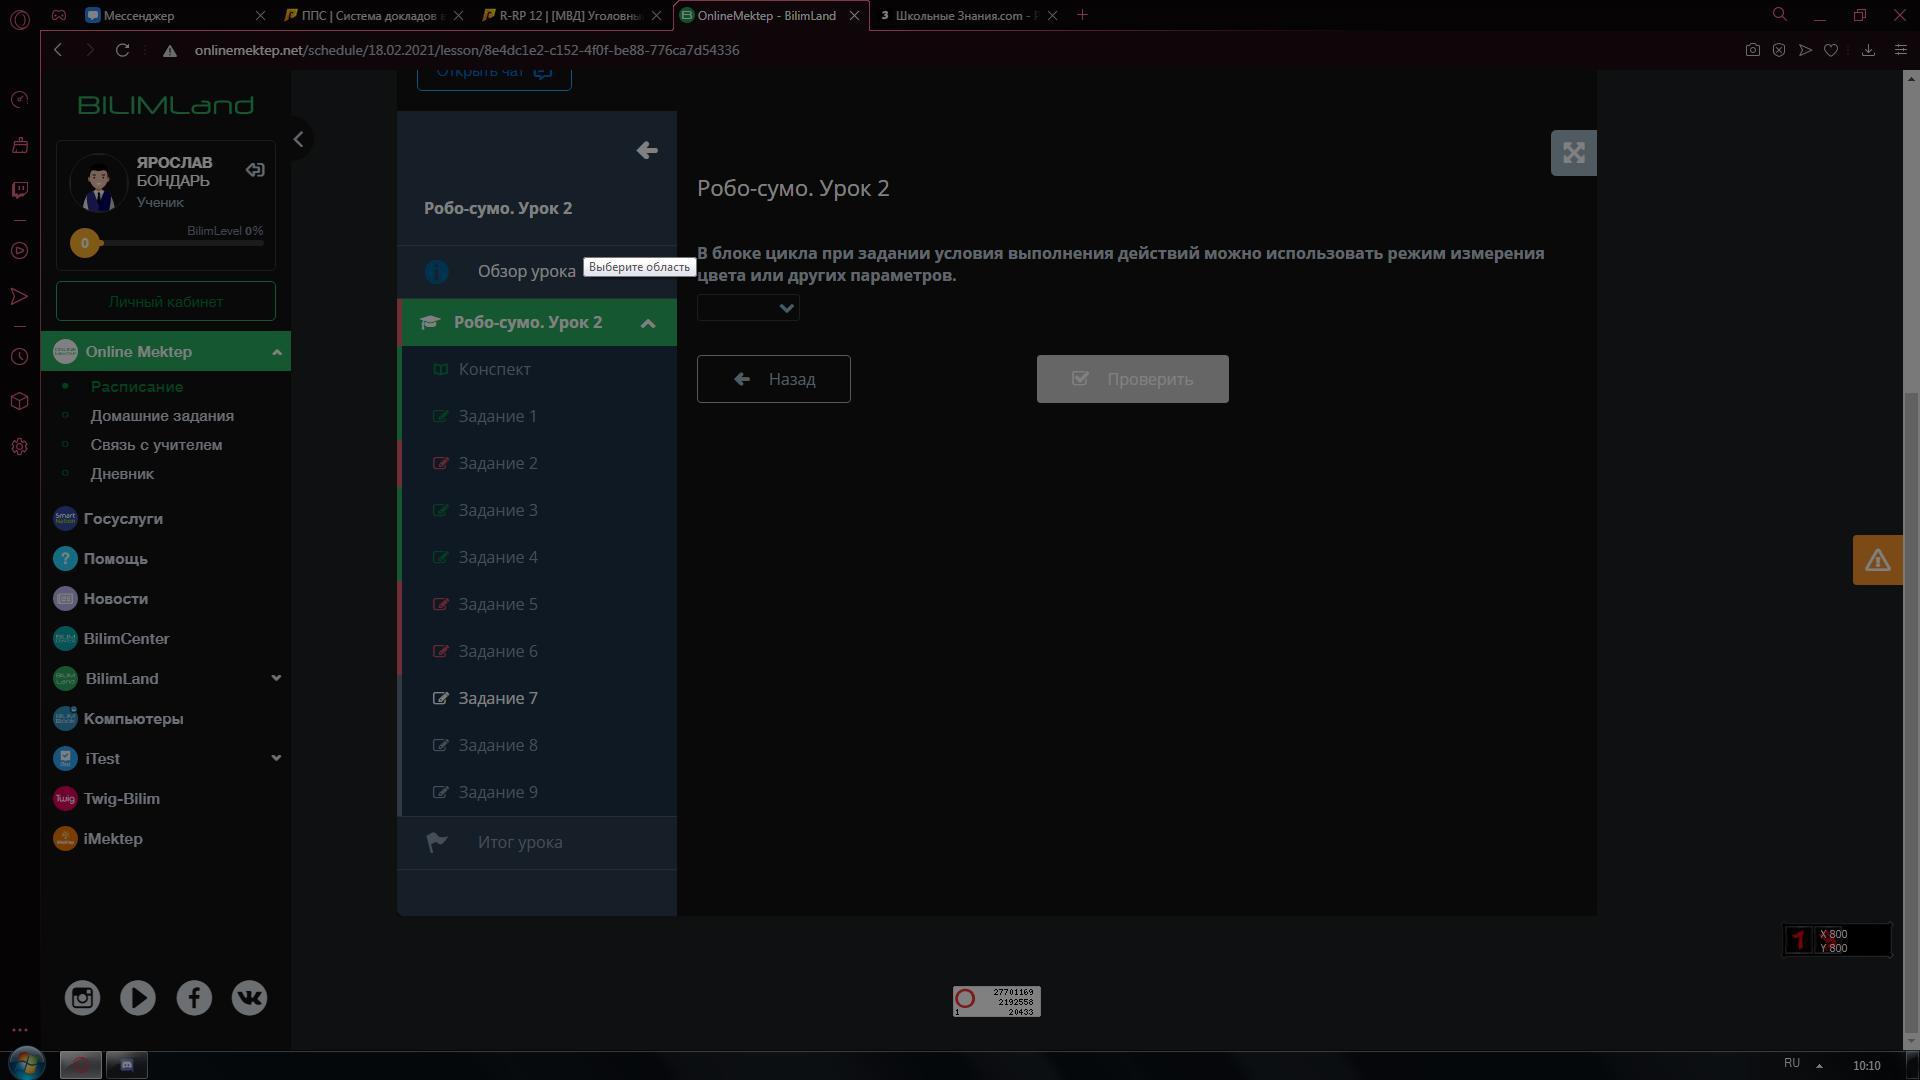Open the Facebook social icon
The image size is (1920, 1080).
(x=194, y=997)
